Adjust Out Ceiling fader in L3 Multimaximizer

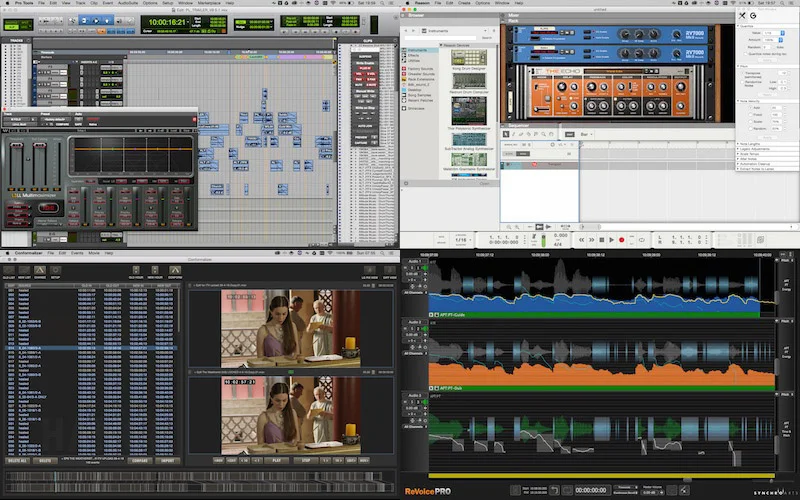(39, 146)
